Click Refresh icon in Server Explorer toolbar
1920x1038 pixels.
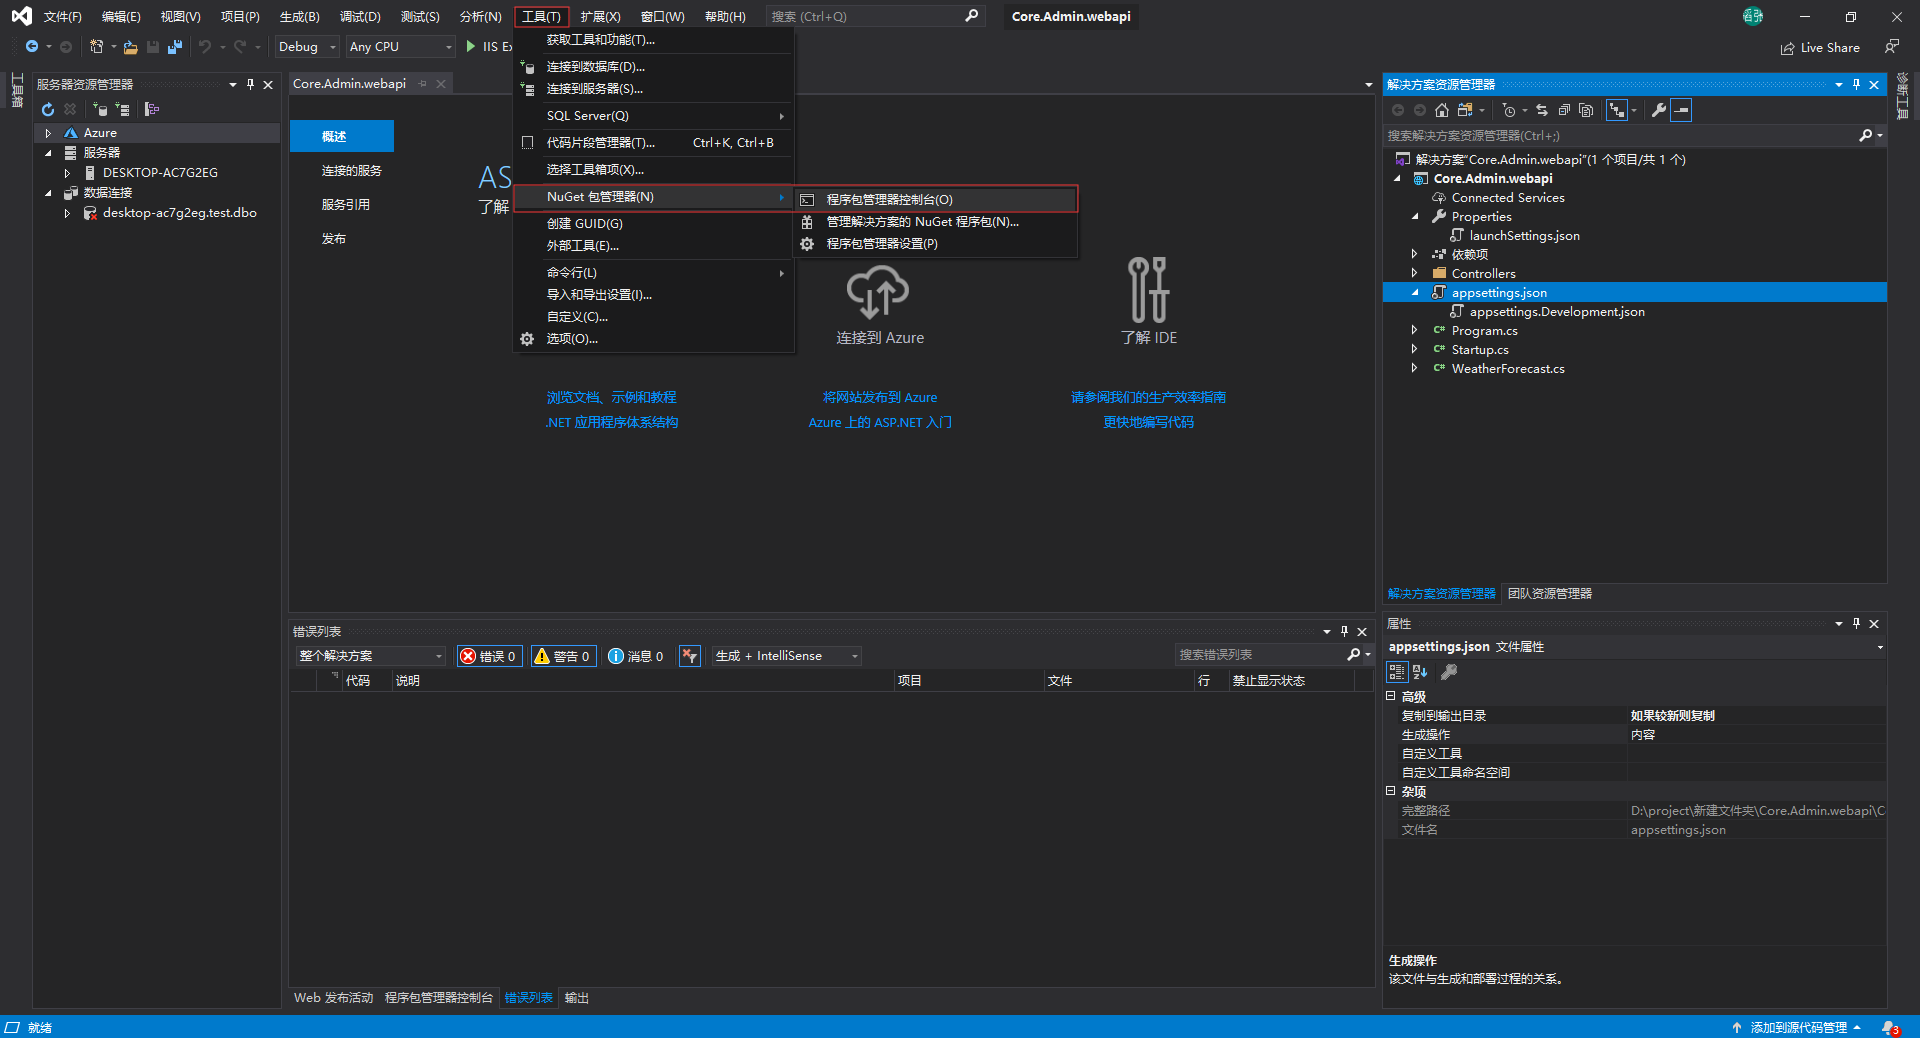47,109
